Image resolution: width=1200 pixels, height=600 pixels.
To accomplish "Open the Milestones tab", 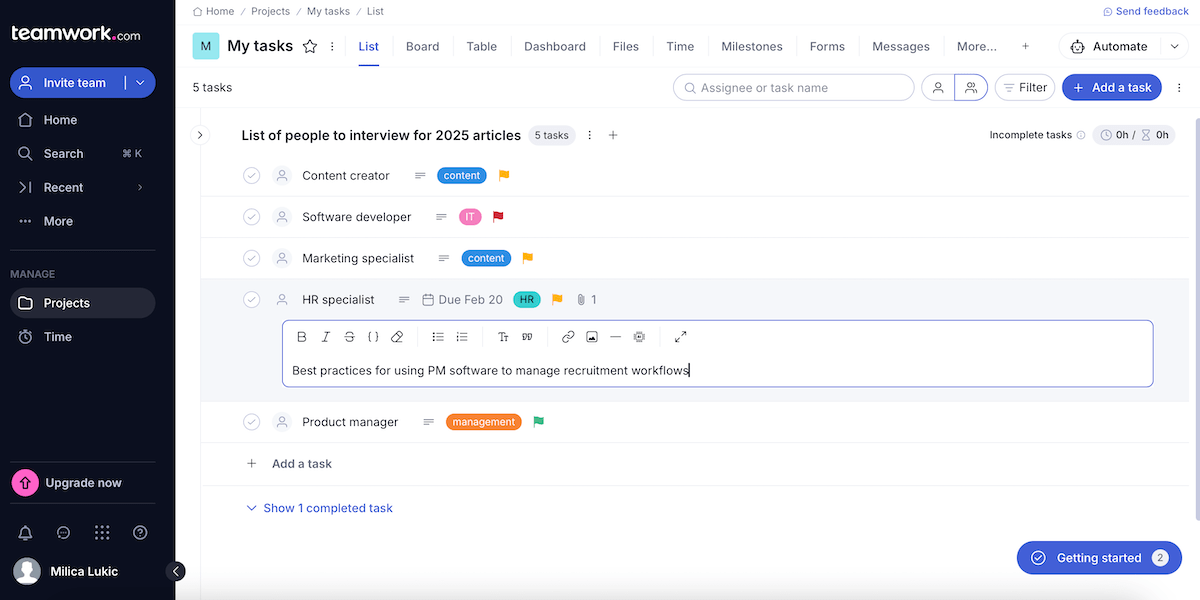I will point(751,46).
